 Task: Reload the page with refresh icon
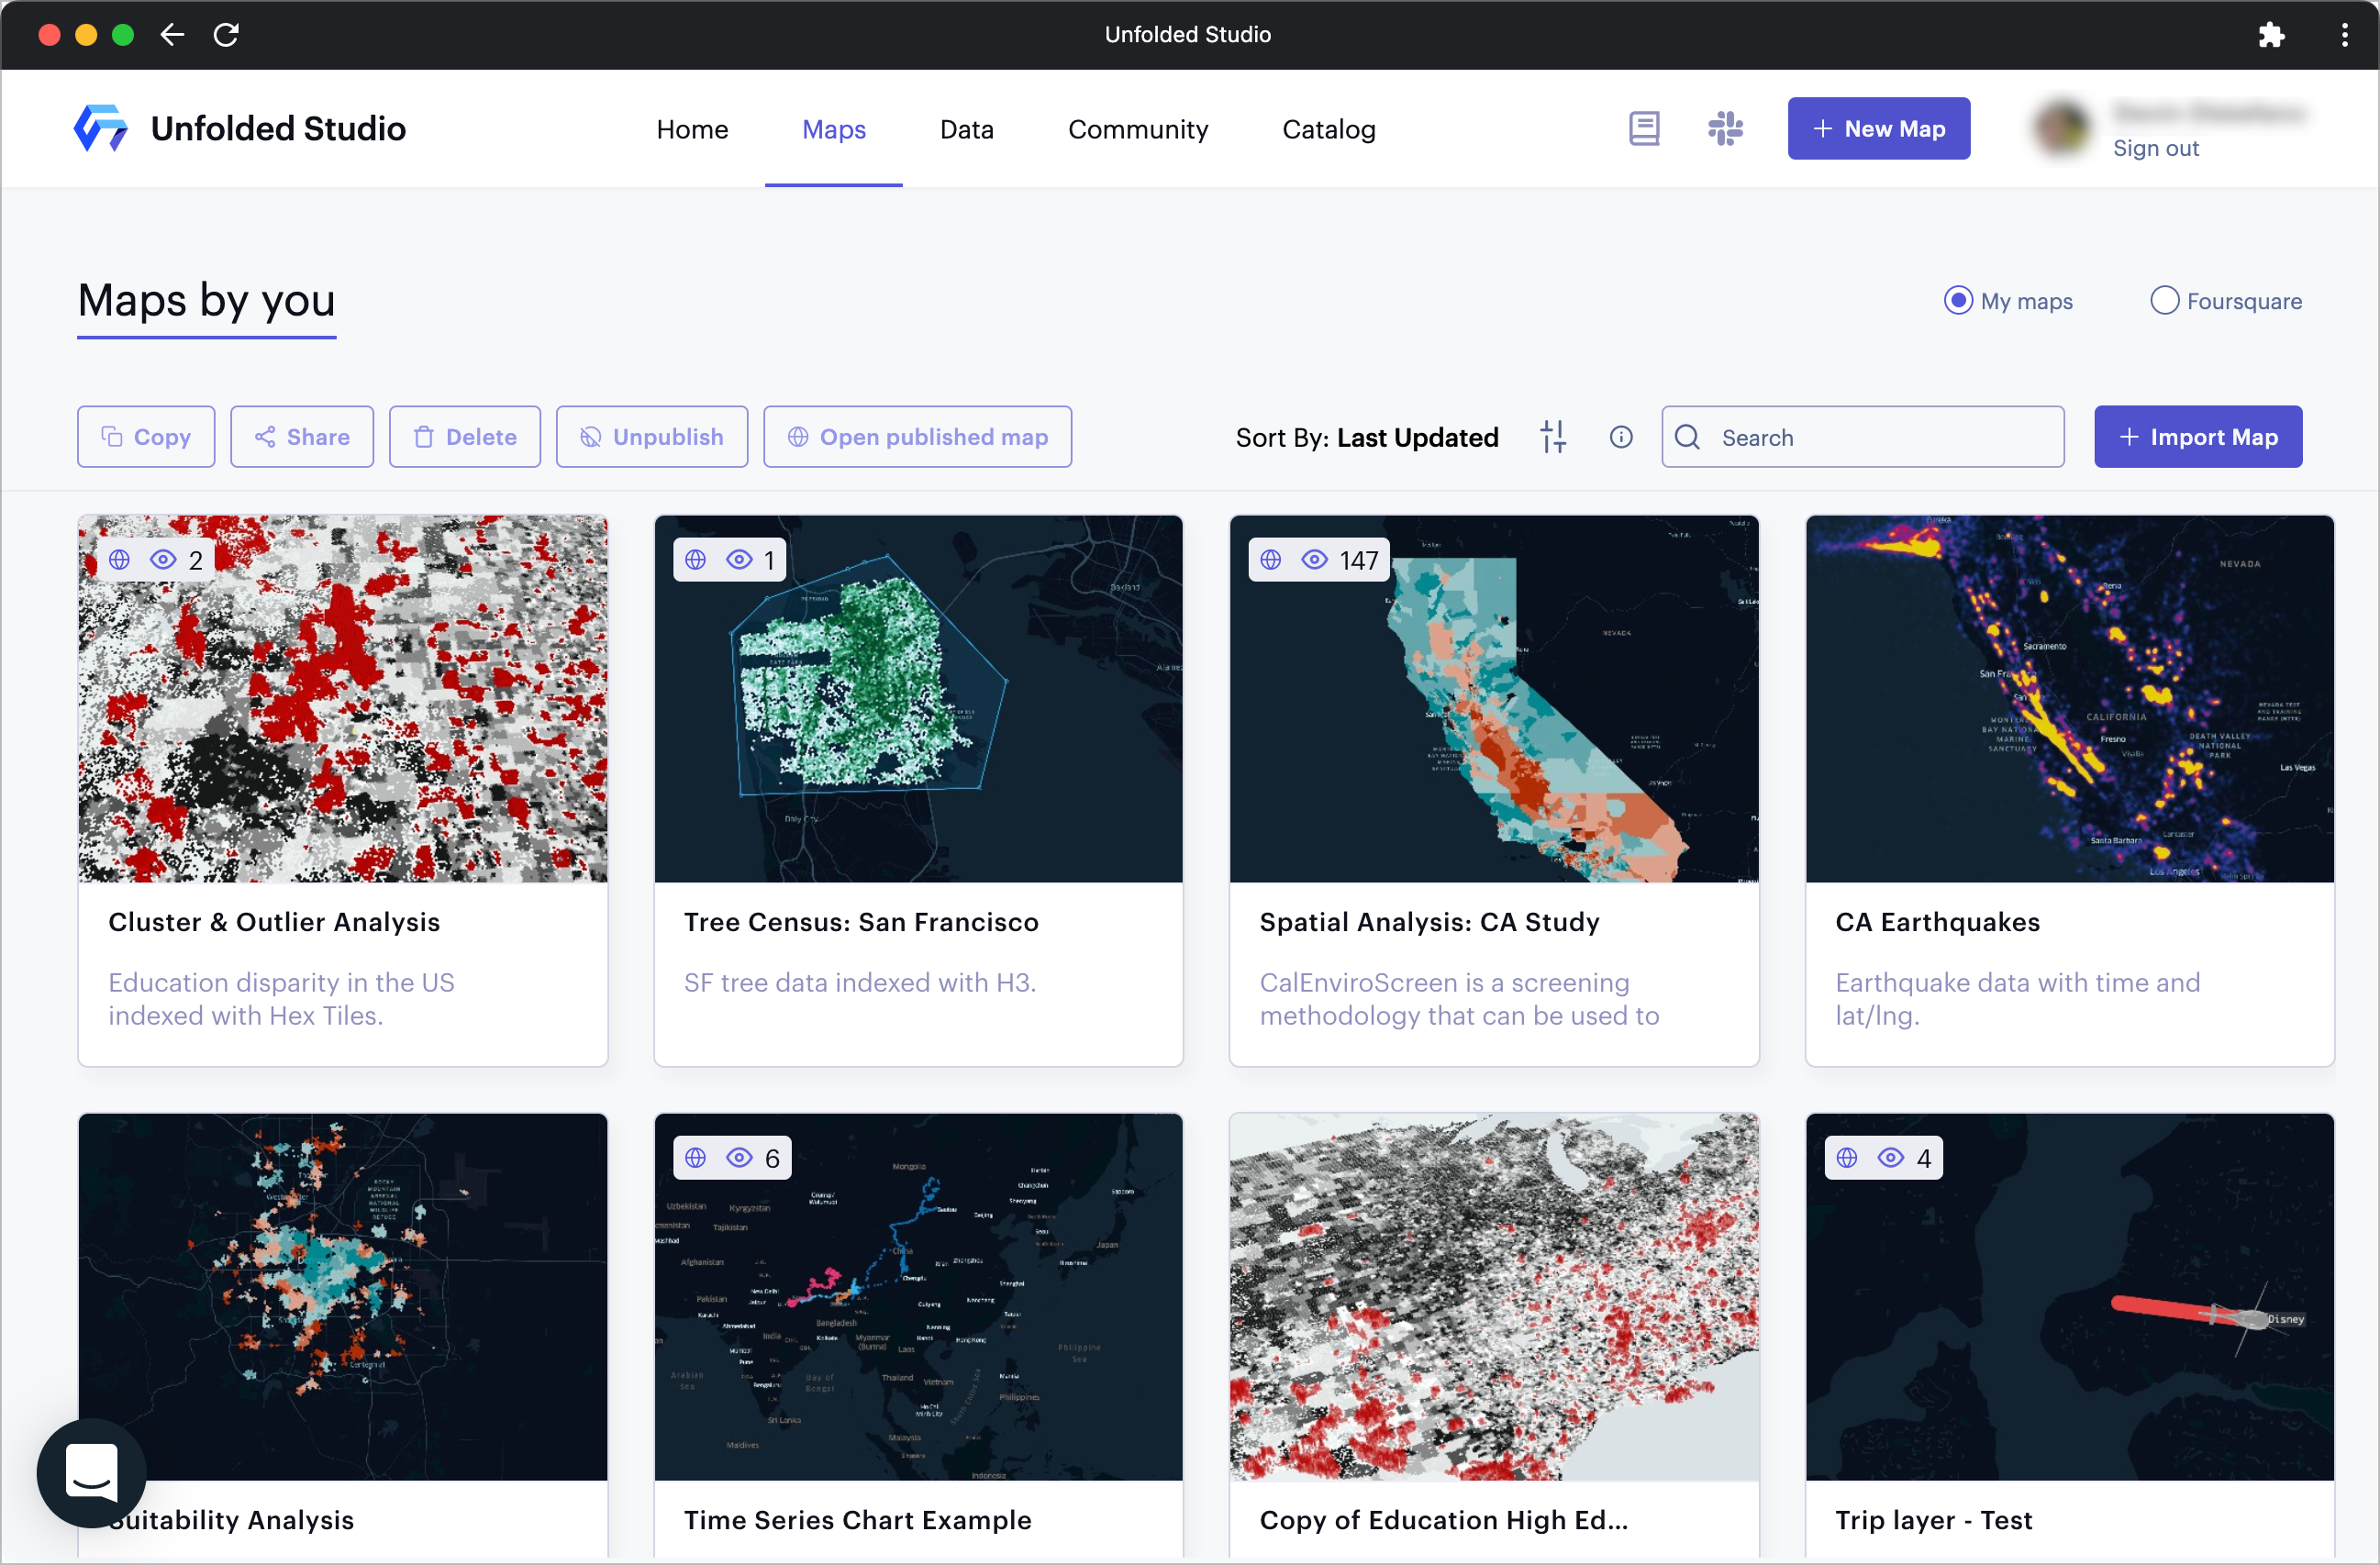pos(226,35)
